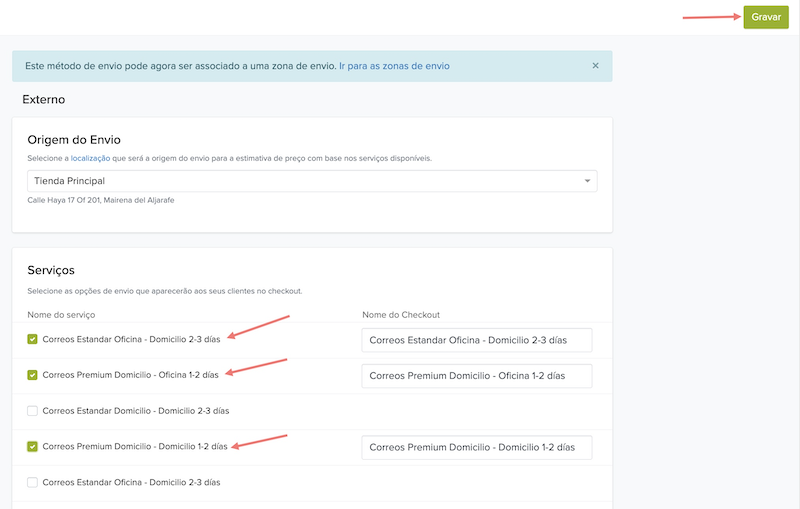Click the Calle Haya 17 address text
This screenshot has height=509, width=800.
101,200
